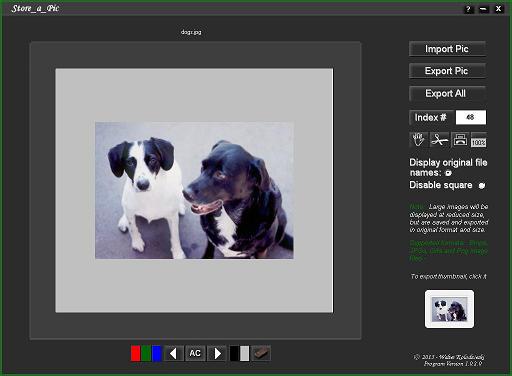Go to next picture with right arrow

pos(217,353)
